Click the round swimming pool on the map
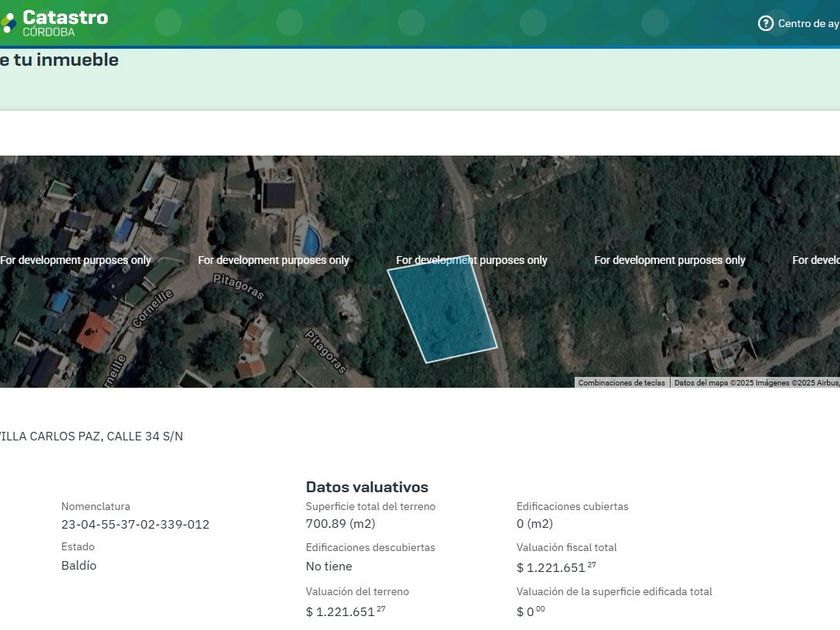Viewport: 840px width, 630px height. (311, 240)
